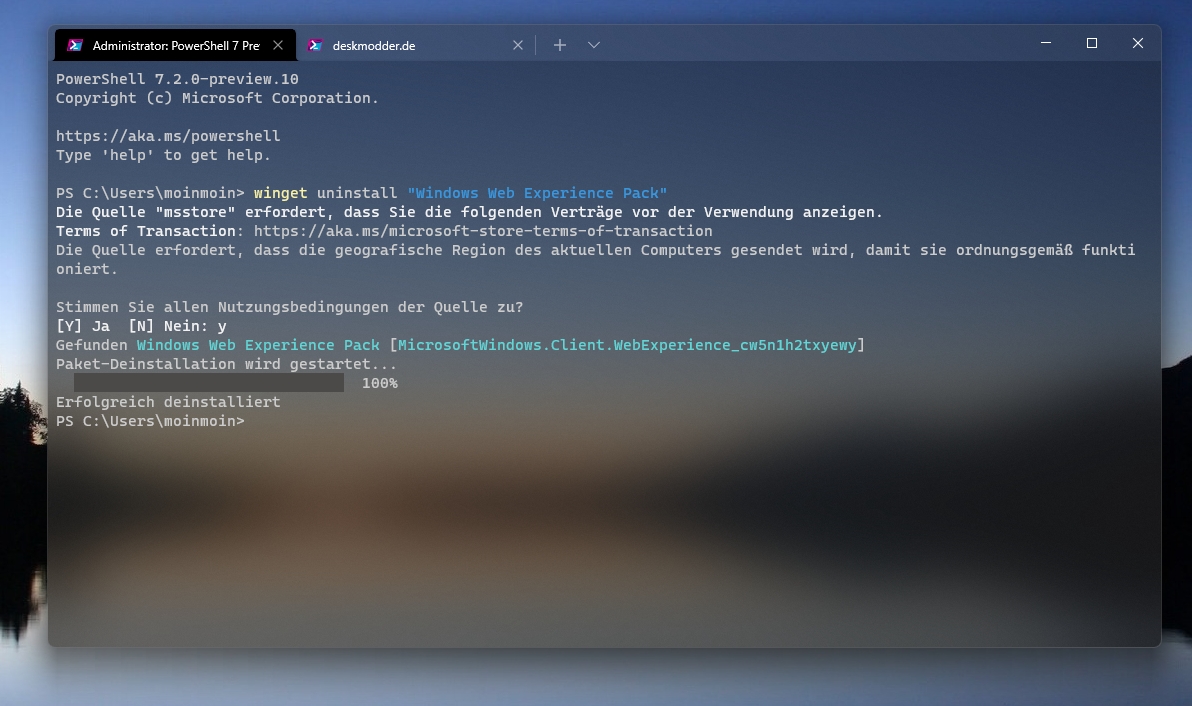This screenshot has height=706, width=1192.
Task: Close the Administrator: PowerShell 7 Pre tab
Action: tap(278, 46)
